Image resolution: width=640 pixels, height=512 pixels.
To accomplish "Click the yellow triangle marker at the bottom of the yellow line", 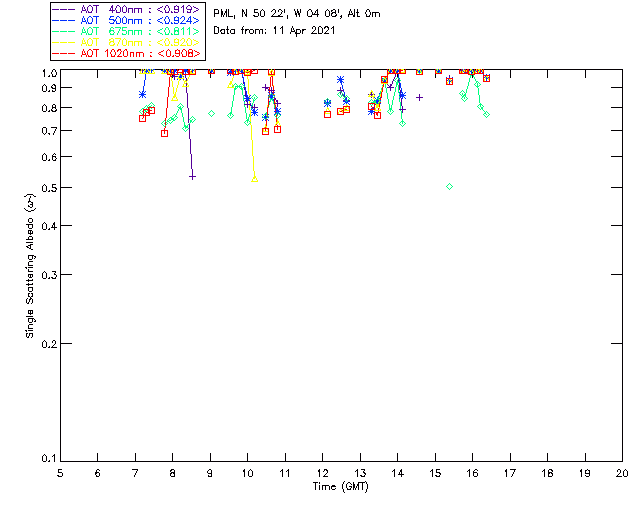I will pos(255,177).
